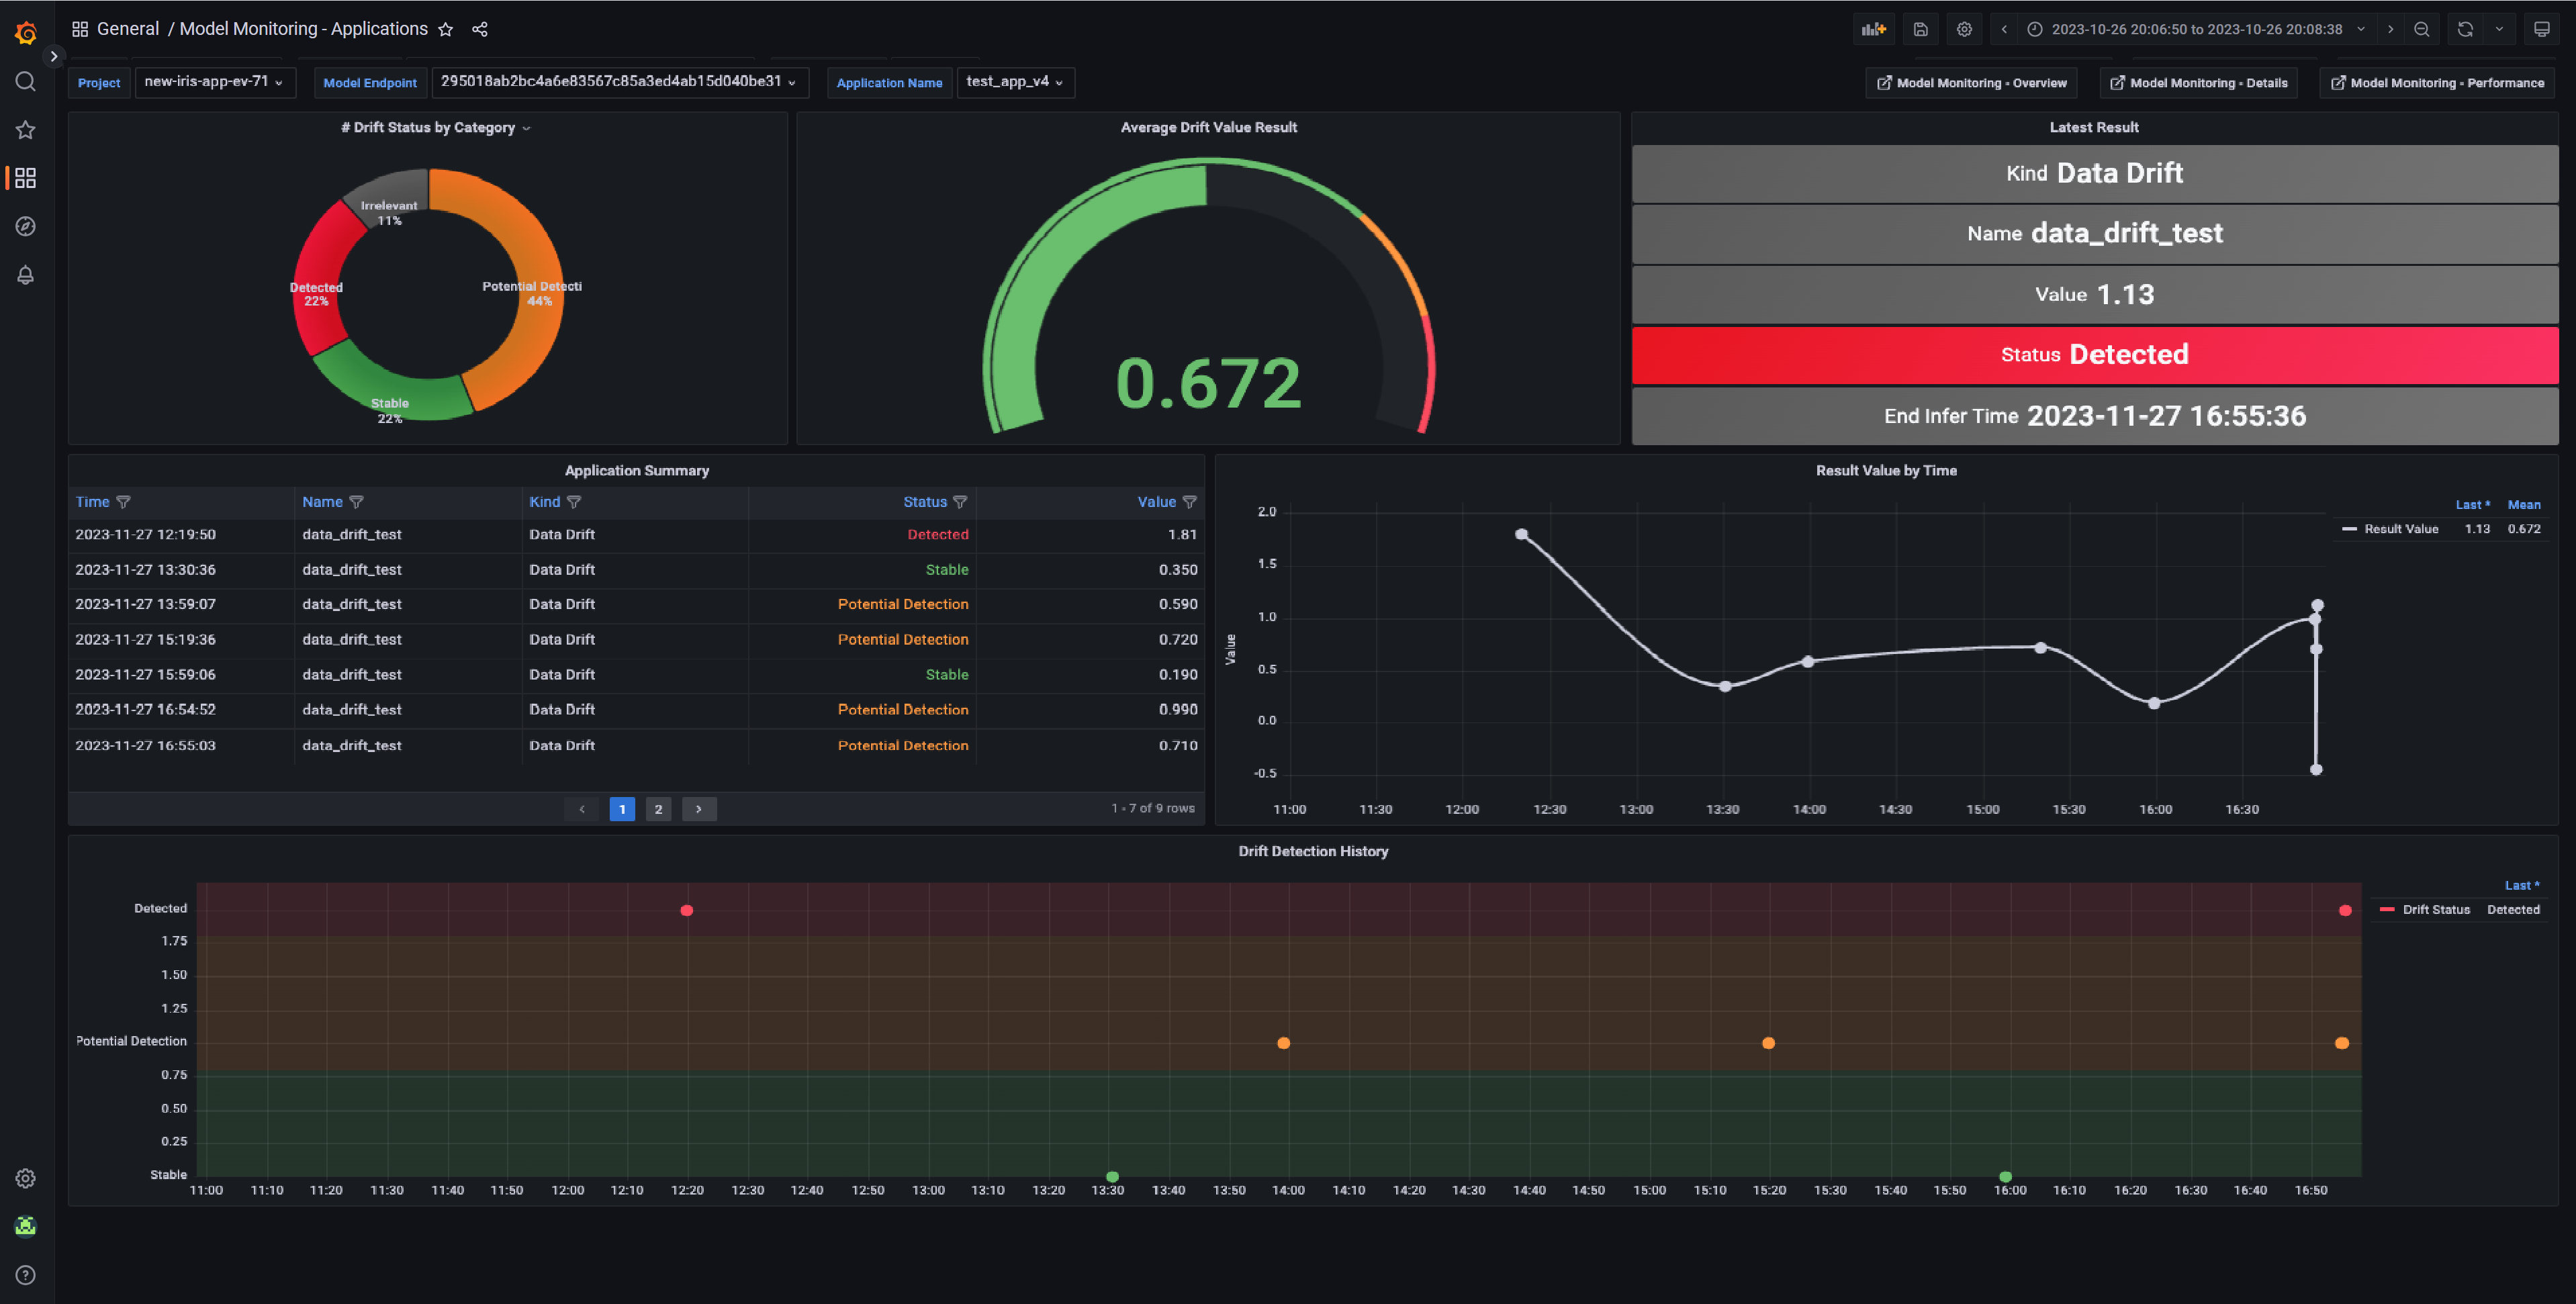Click the Save dashboard icon
This screenshot has height=1304, width=2576.
[x=1920, y=29]
